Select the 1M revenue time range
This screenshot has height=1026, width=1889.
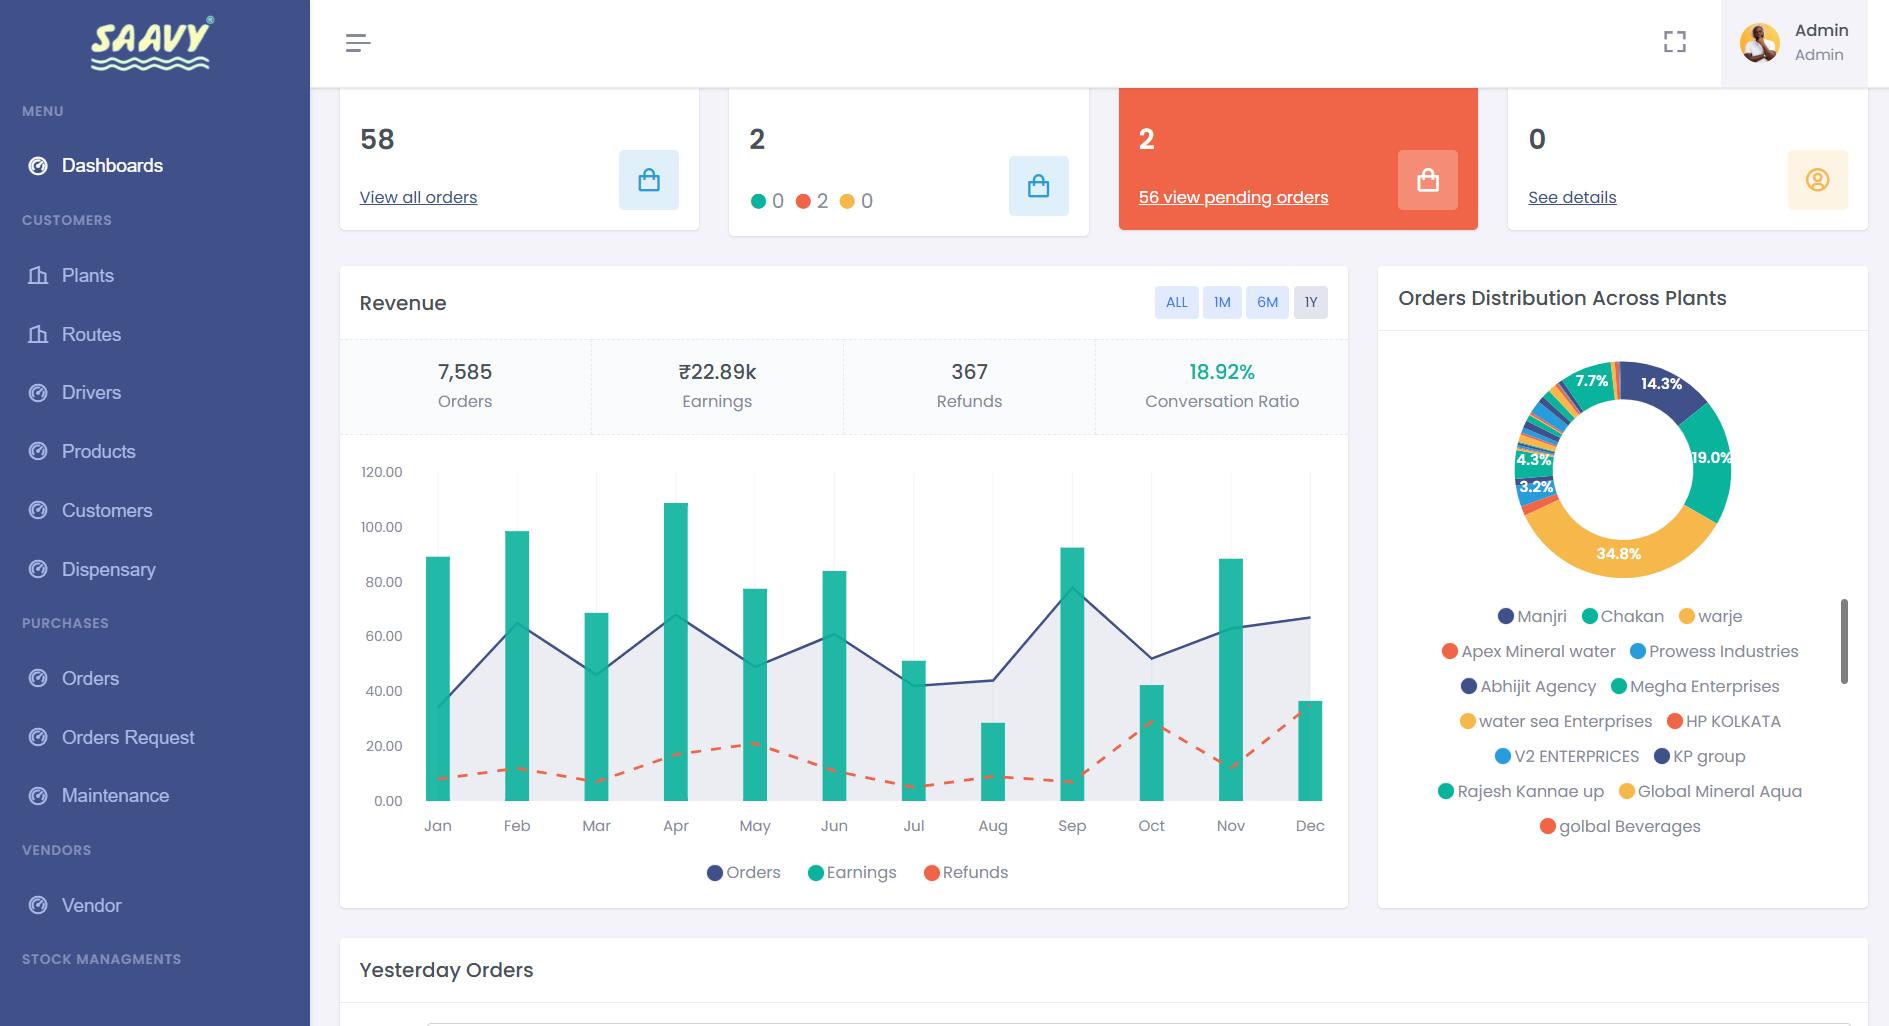(1222, 302)
